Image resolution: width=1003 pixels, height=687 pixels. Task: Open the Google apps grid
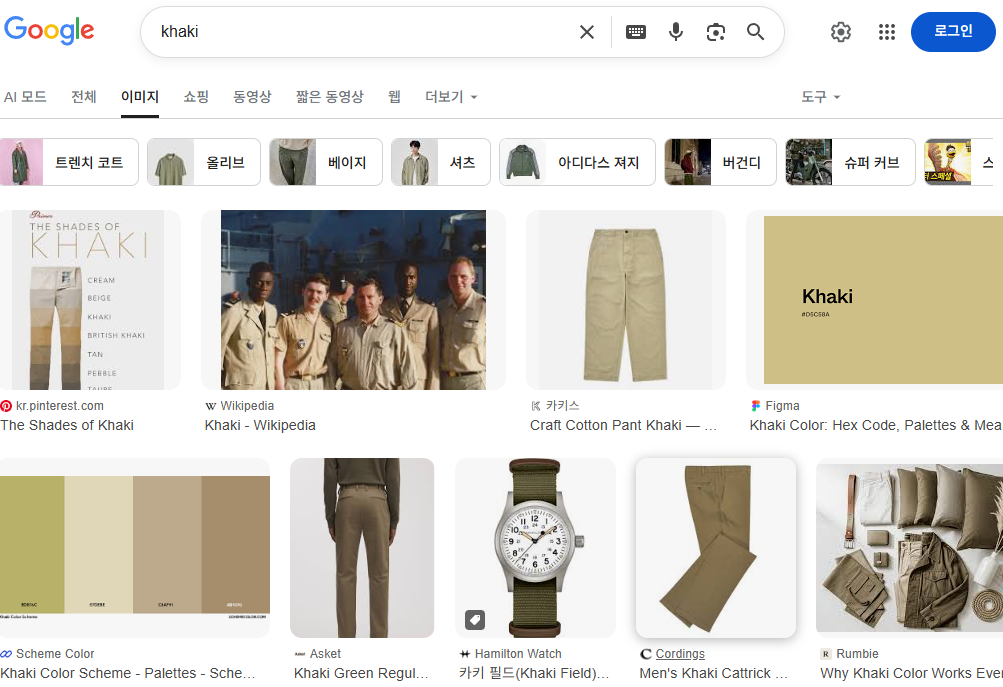point(887,32)
